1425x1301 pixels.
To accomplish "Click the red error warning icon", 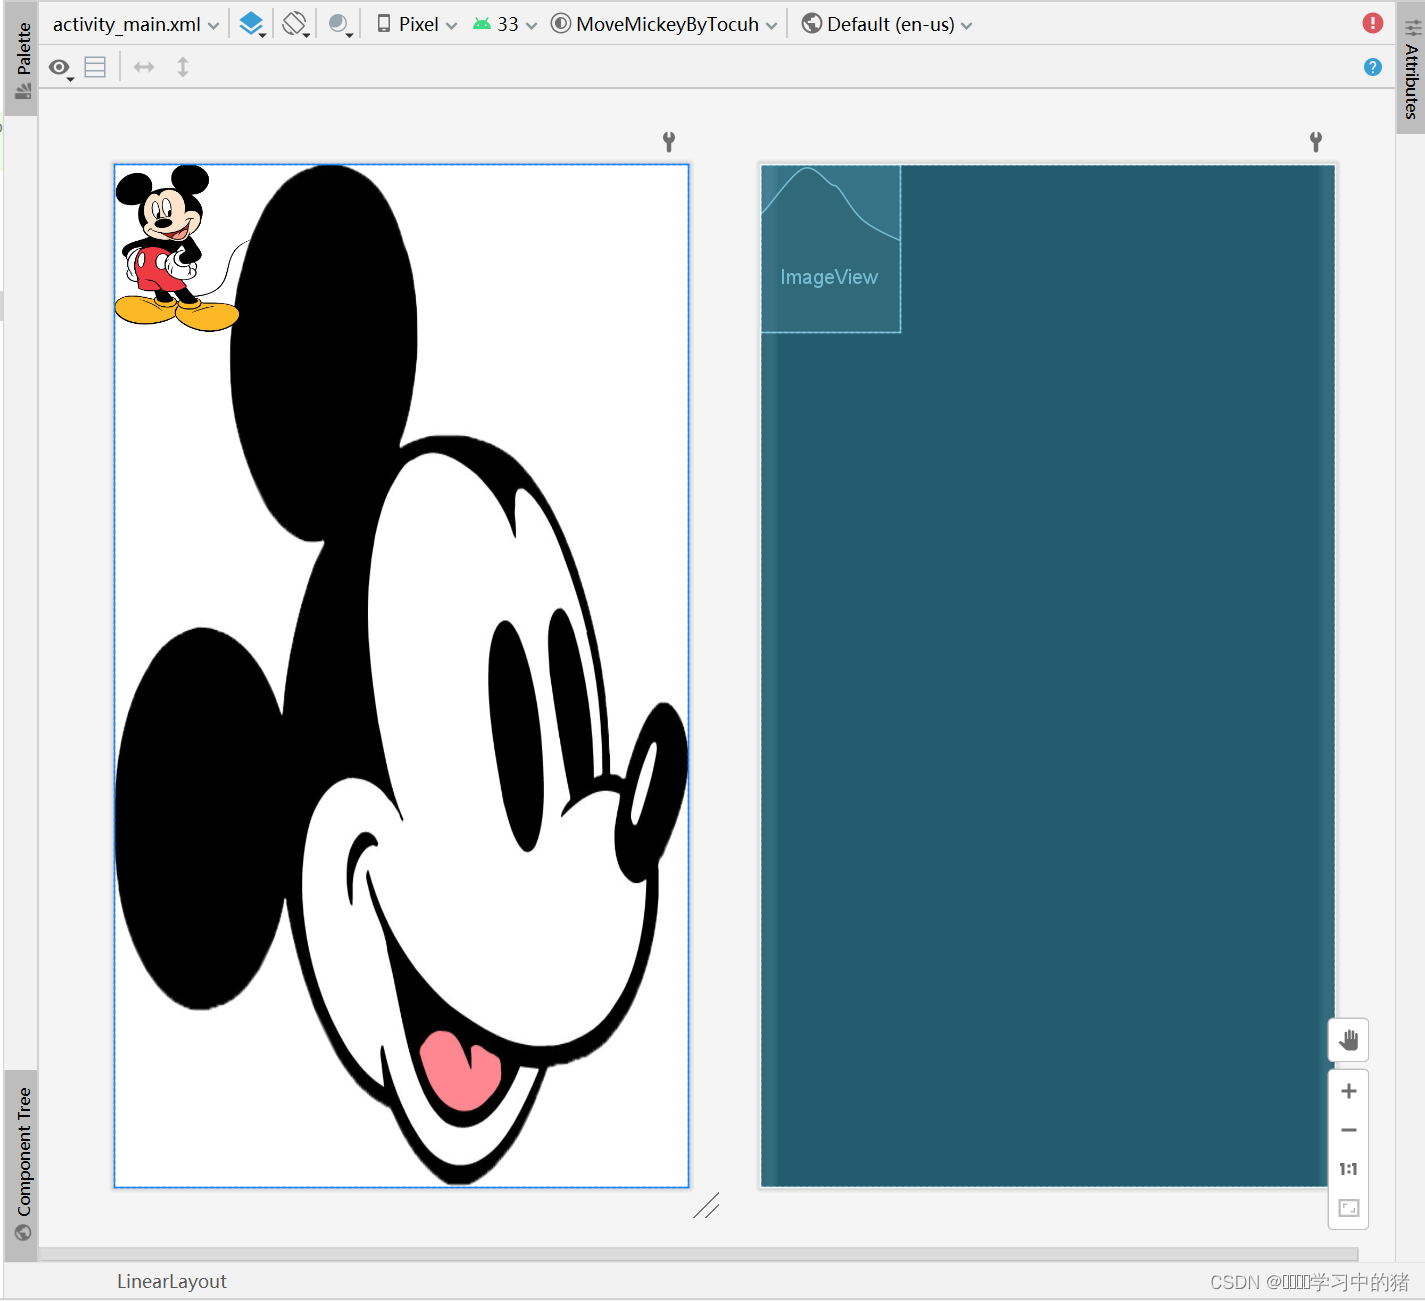I will (1373, 23).
